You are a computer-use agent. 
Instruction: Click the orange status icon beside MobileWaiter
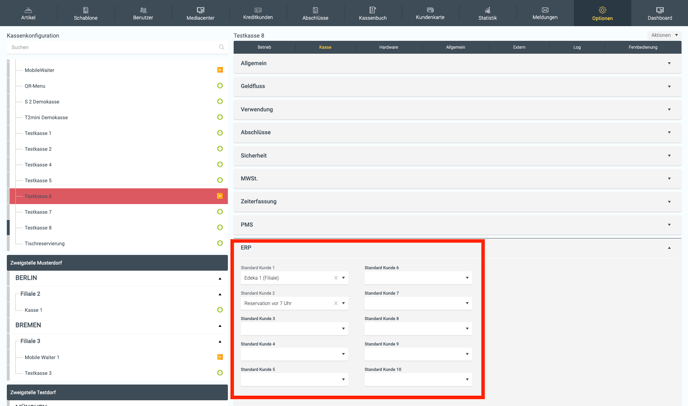pyautogui.click(x=220, y=70)
